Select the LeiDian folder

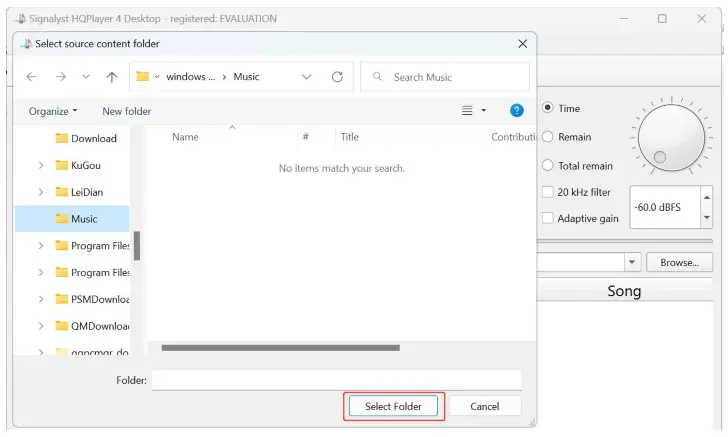pos(79,192)
